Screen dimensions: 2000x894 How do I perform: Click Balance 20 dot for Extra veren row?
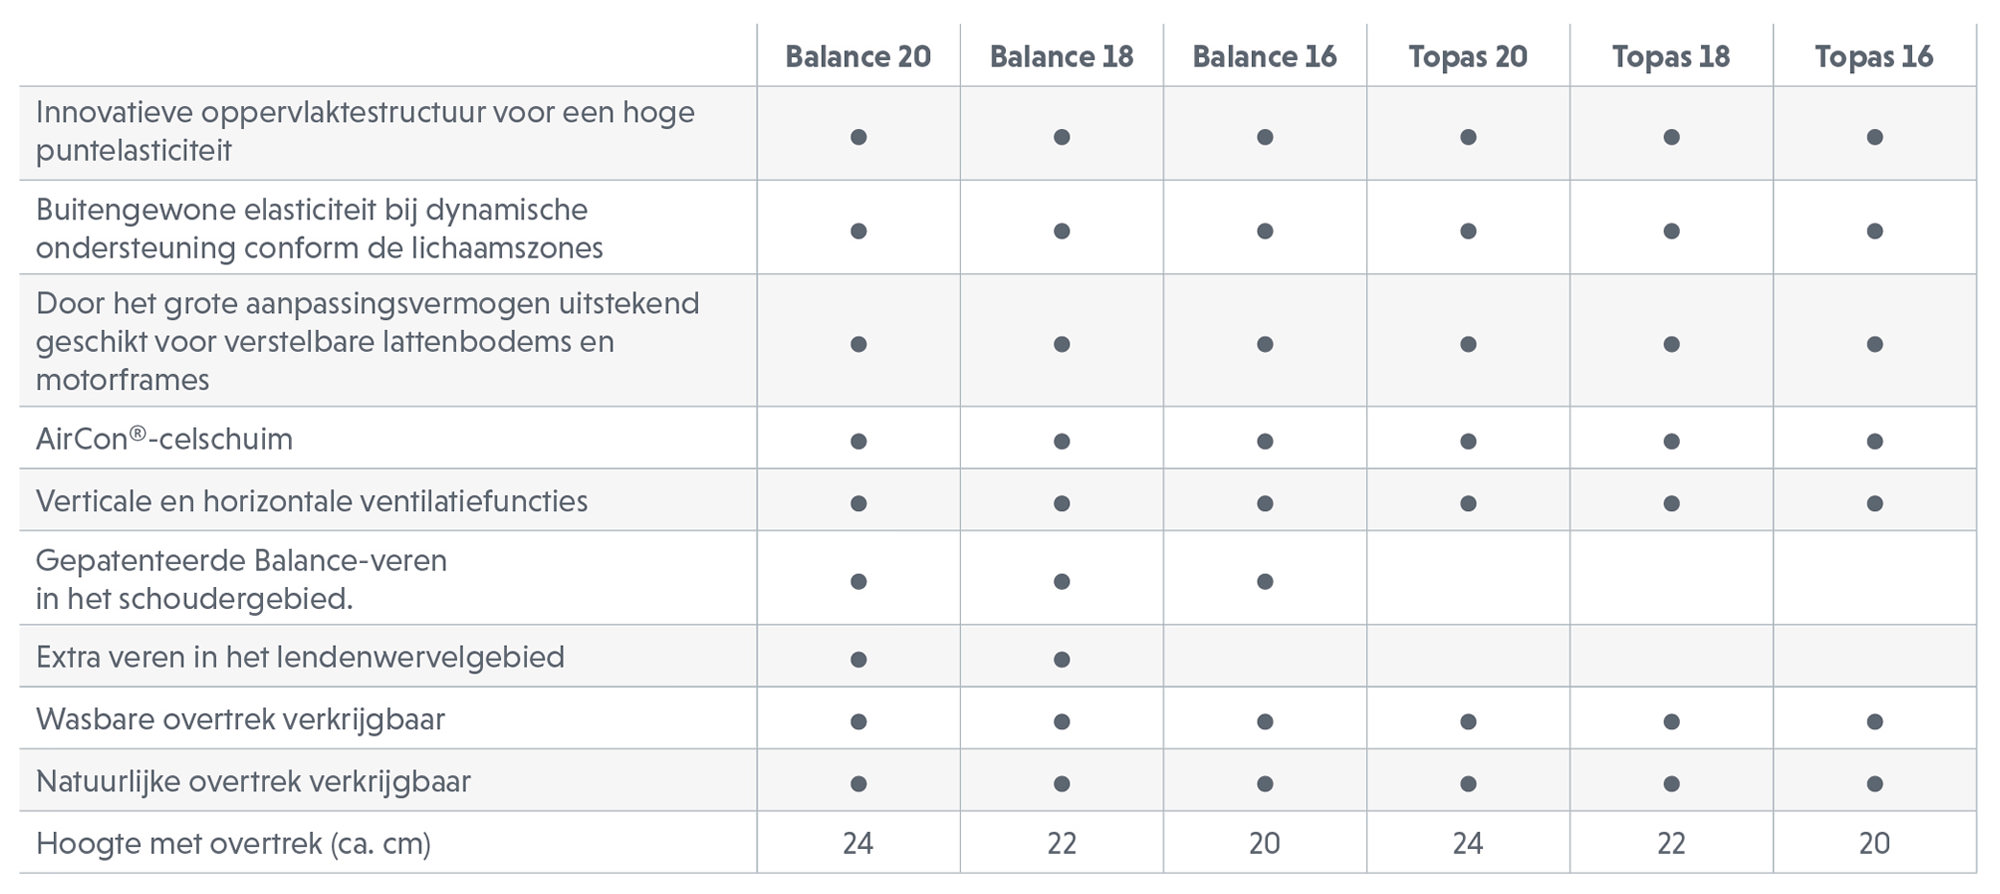tap(858, 659)
